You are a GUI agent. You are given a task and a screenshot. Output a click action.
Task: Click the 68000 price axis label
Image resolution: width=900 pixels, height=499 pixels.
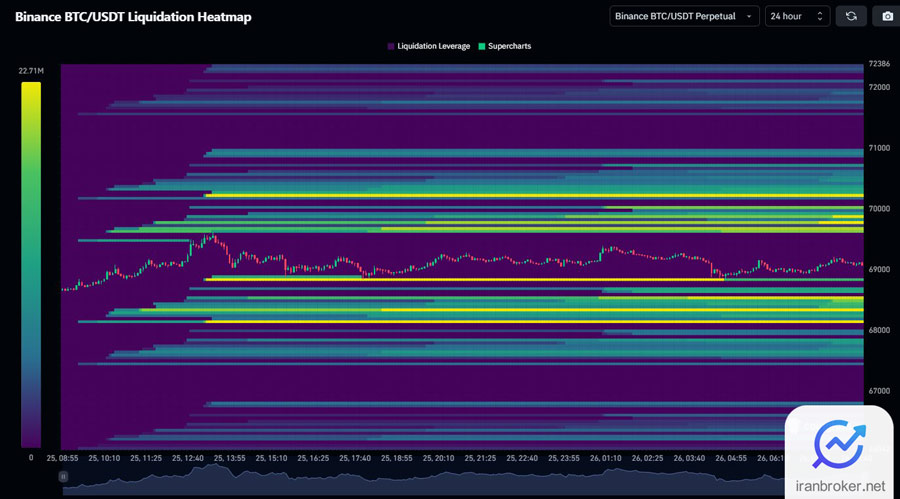click(879, 330)
